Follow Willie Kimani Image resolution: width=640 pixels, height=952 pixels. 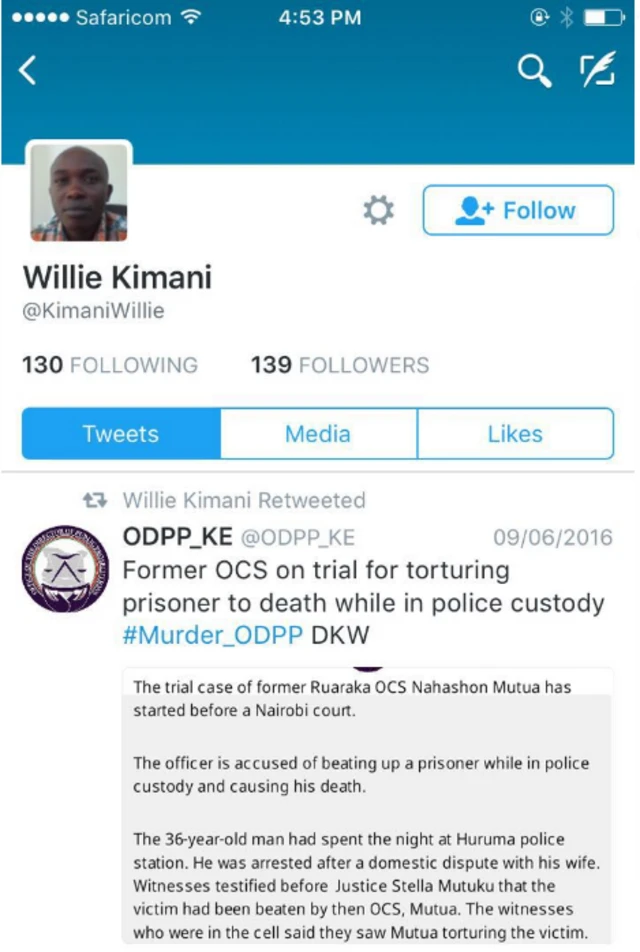(x=518, y=210)
